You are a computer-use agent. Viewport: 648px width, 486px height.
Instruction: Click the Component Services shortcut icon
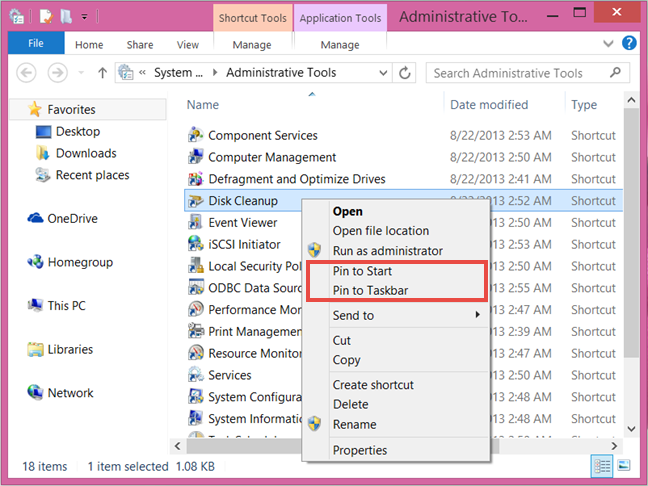[x=195, y=135]
